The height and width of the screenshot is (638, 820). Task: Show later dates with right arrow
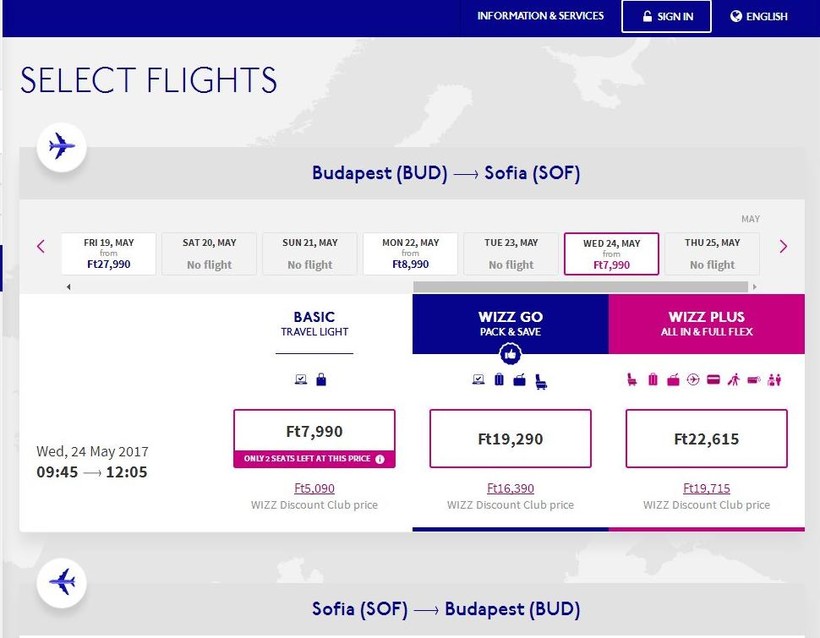coord(783,246)
